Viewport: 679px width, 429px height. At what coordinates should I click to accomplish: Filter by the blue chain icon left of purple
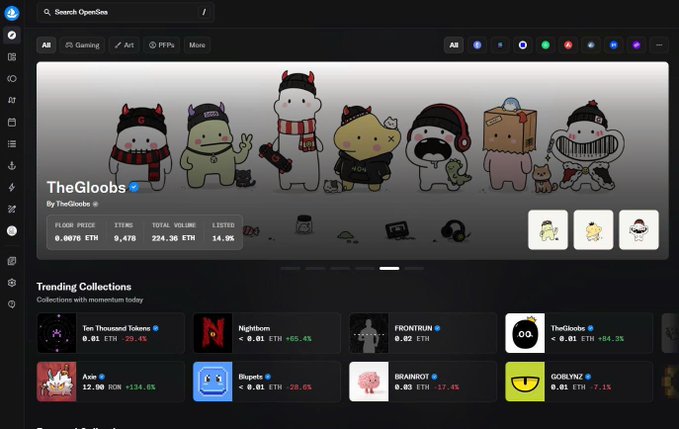click(614, 45)
